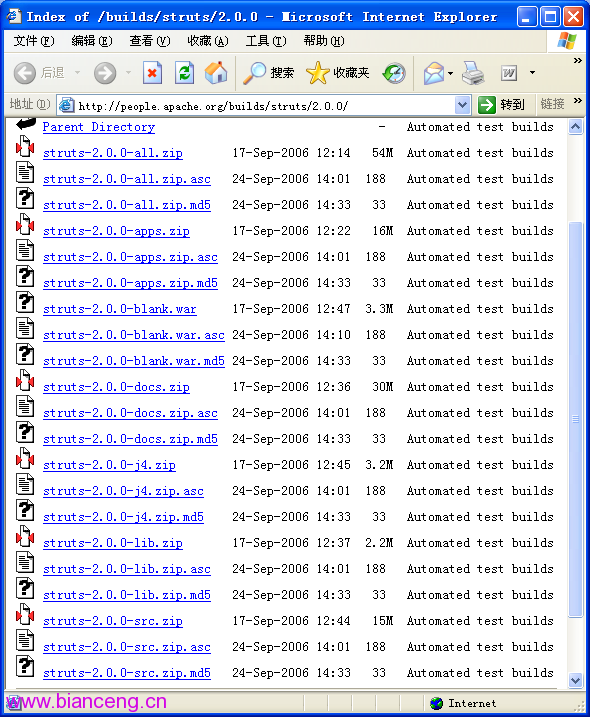590x717 pixels.
Task: Go to the Home page icon
Action: pyautogui.click(x=216, y=73)
